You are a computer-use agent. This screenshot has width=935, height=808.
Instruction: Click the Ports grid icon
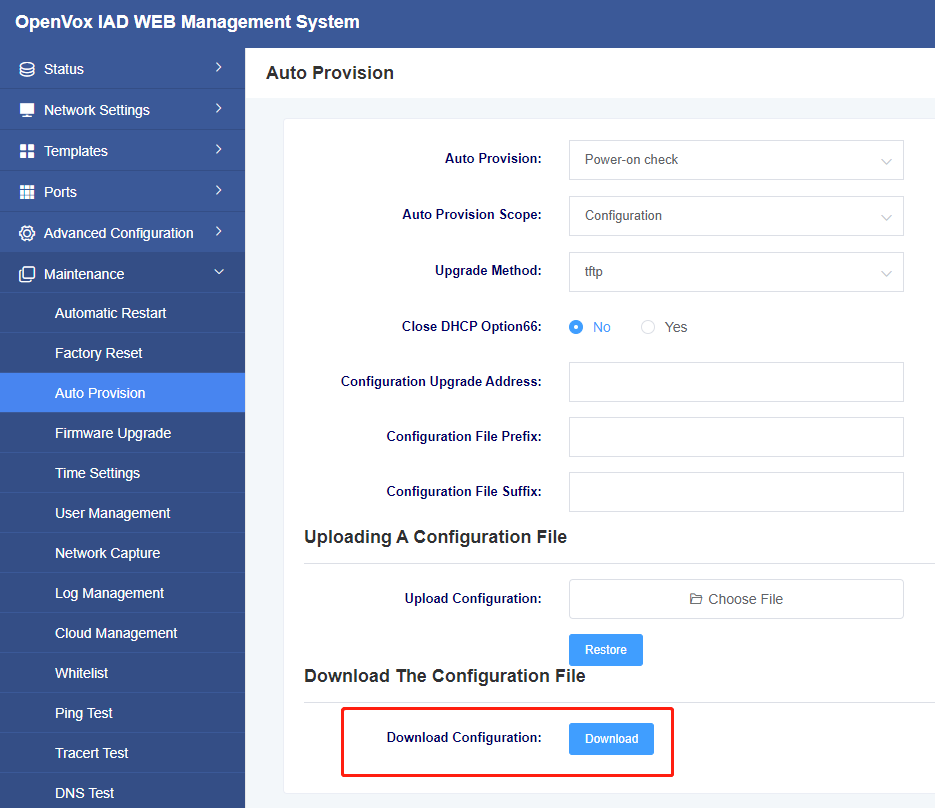[x=27, y=192]
